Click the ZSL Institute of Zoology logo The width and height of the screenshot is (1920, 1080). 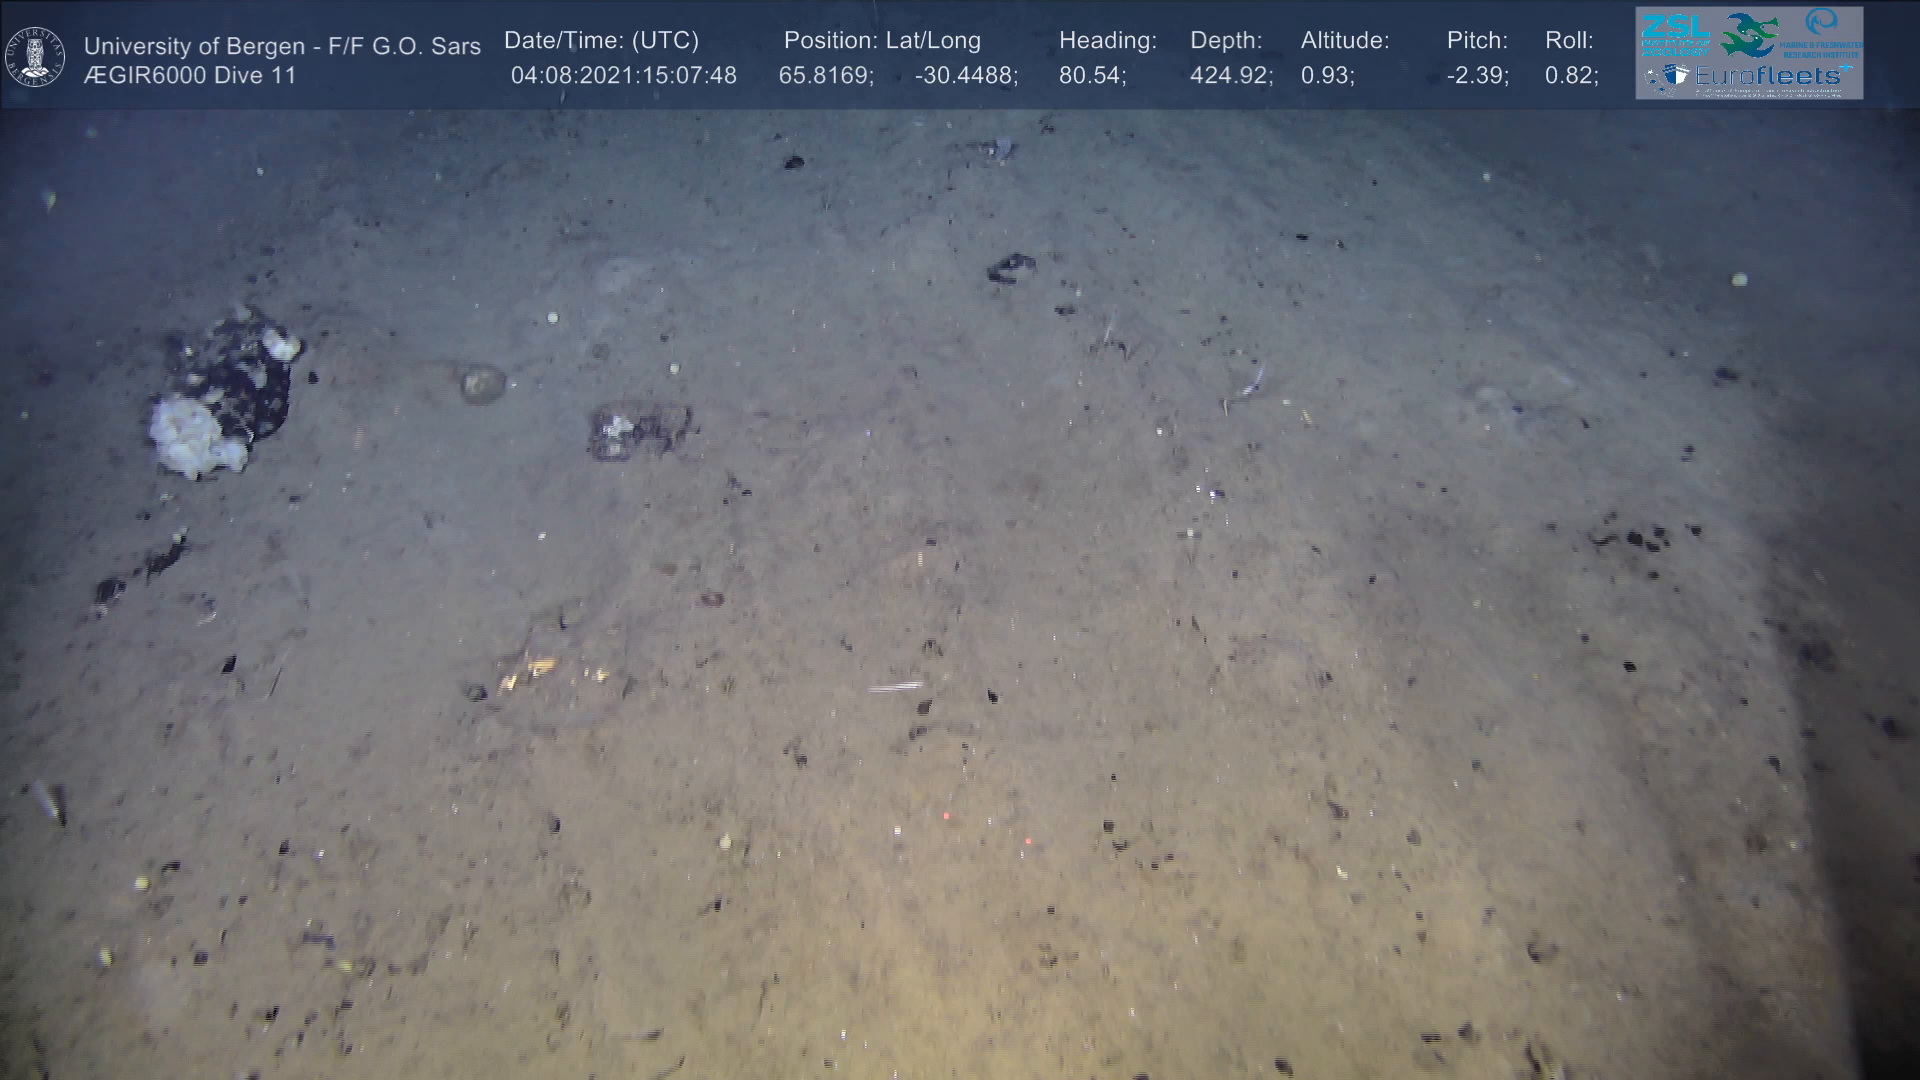[x=1675, y=34]
